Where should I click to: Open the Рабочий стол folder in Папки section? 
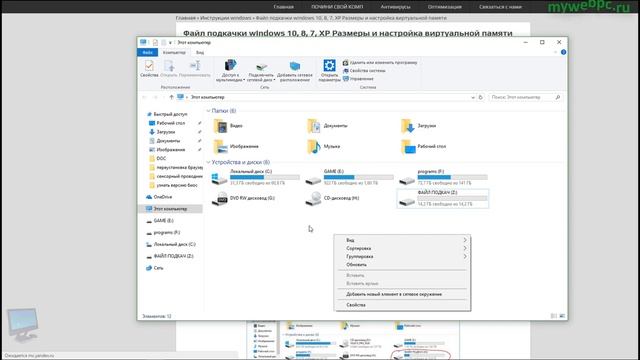[x=424, y=146]
